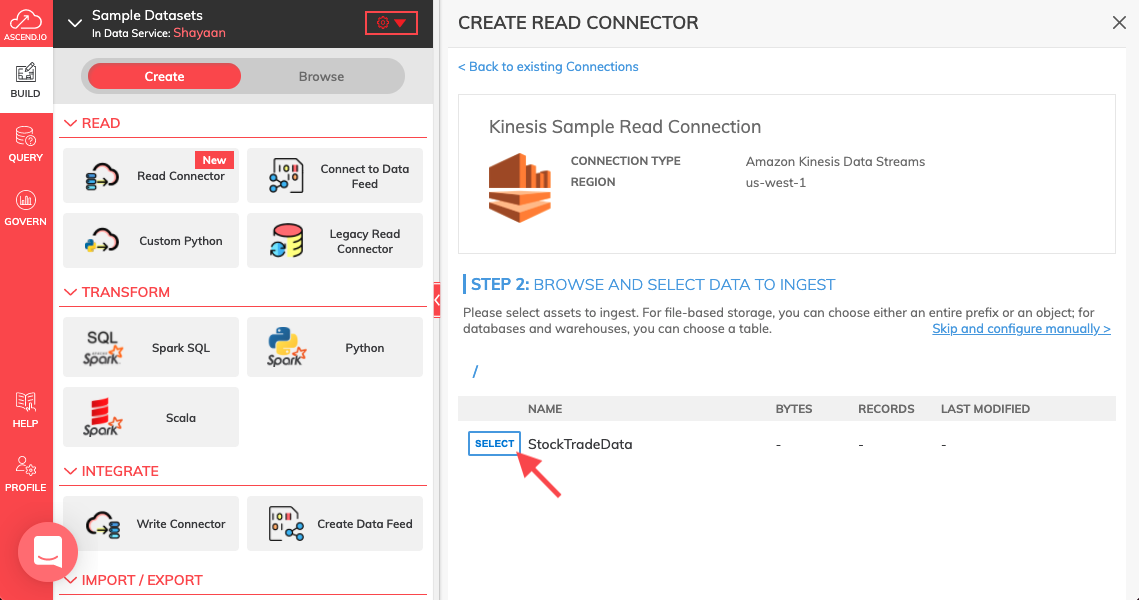Click the Amazon Kinesis Data Streams value
Image resolution: width=1139 pixels, height=600 pixels.
(835, 161)
